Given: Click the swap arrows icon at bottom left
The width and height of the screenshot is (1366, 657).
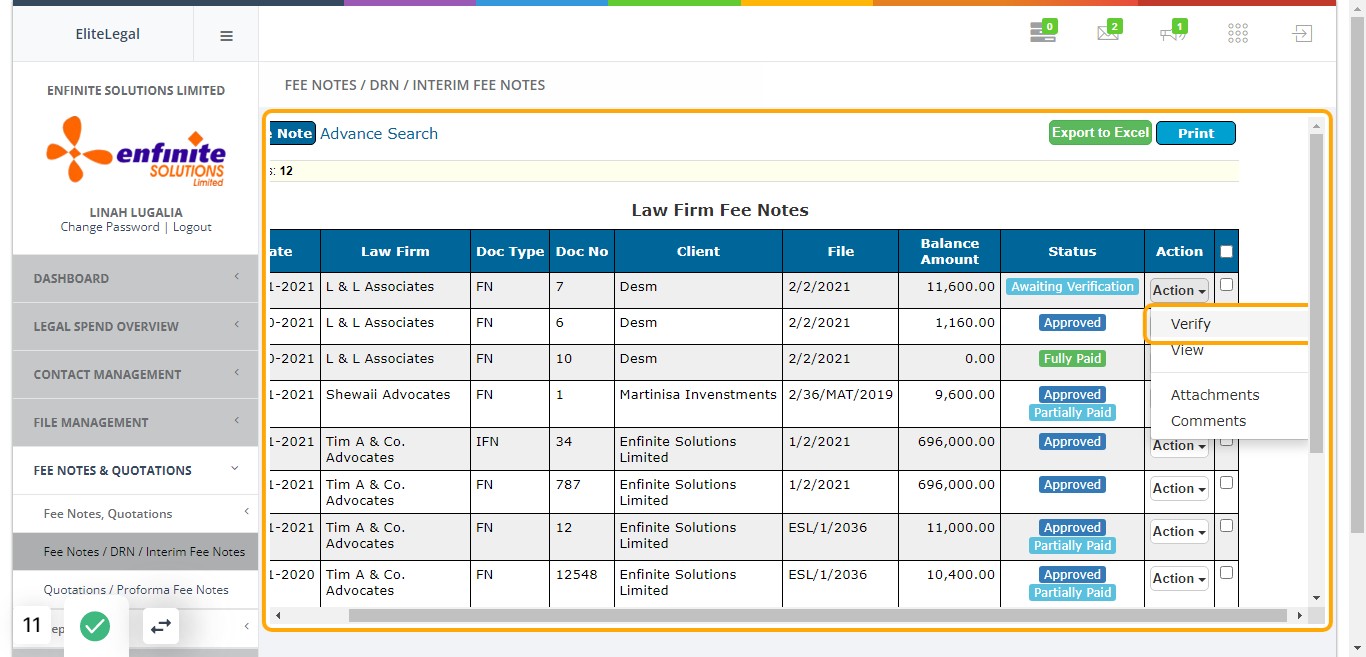Looking at the screenshot, I should point(160,626).
